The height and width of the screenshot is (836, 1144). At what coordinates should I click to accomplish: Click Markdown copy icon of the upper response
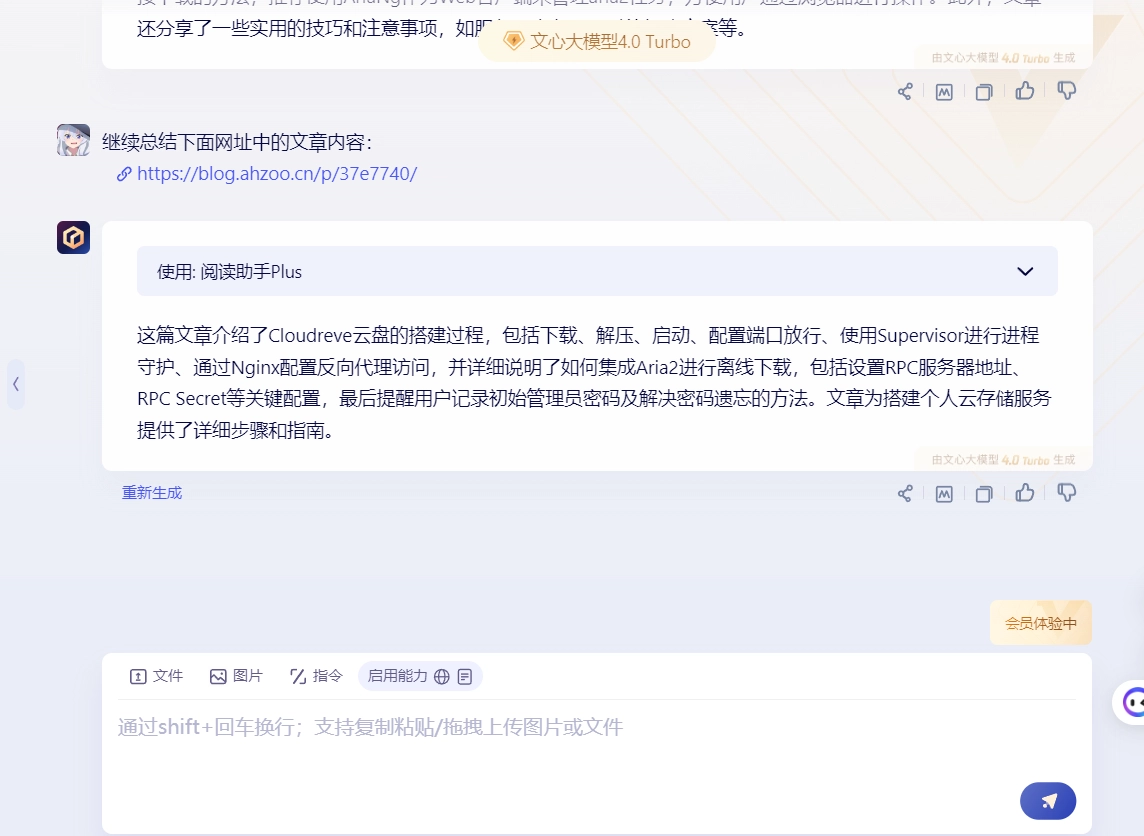pyautogui.click(x=944, y=92)
